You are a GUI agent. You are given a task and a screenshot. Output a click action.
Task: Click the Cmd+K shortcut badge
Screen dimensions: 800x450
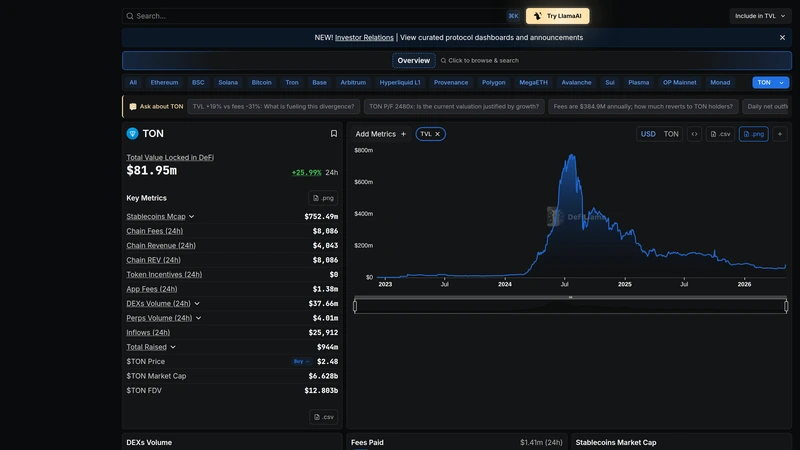click(513, 16)
